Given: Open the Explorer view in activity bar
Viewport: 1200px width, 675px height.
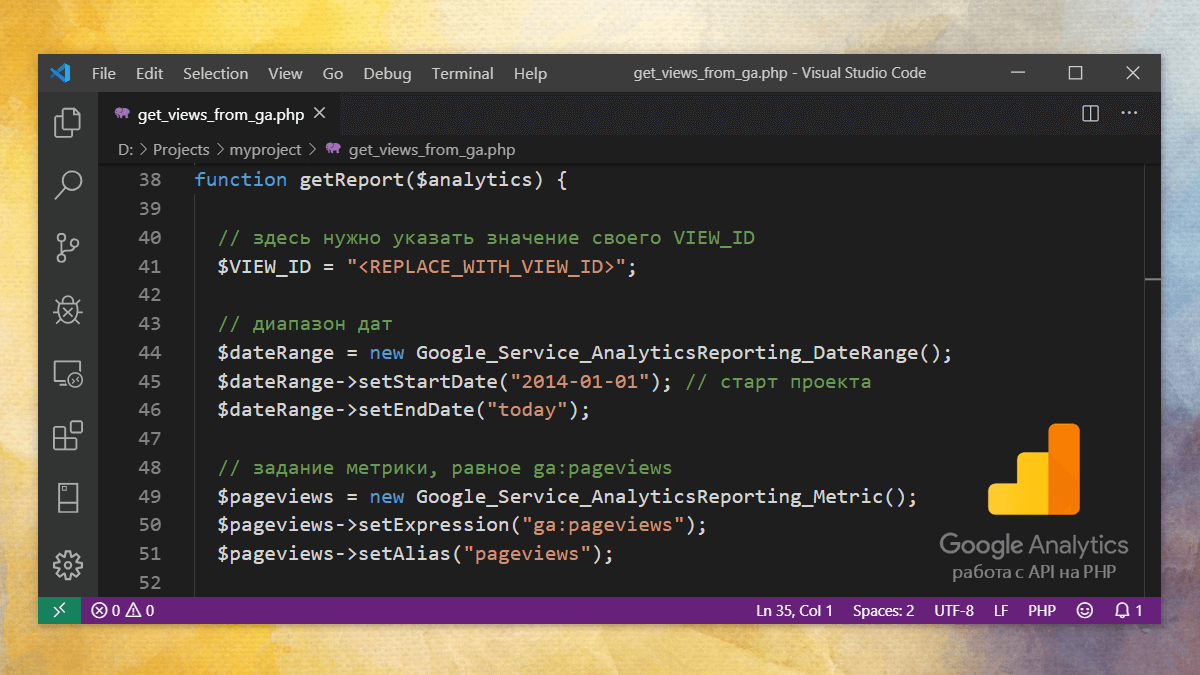Looking at the screenshot, I should (68, 122).
